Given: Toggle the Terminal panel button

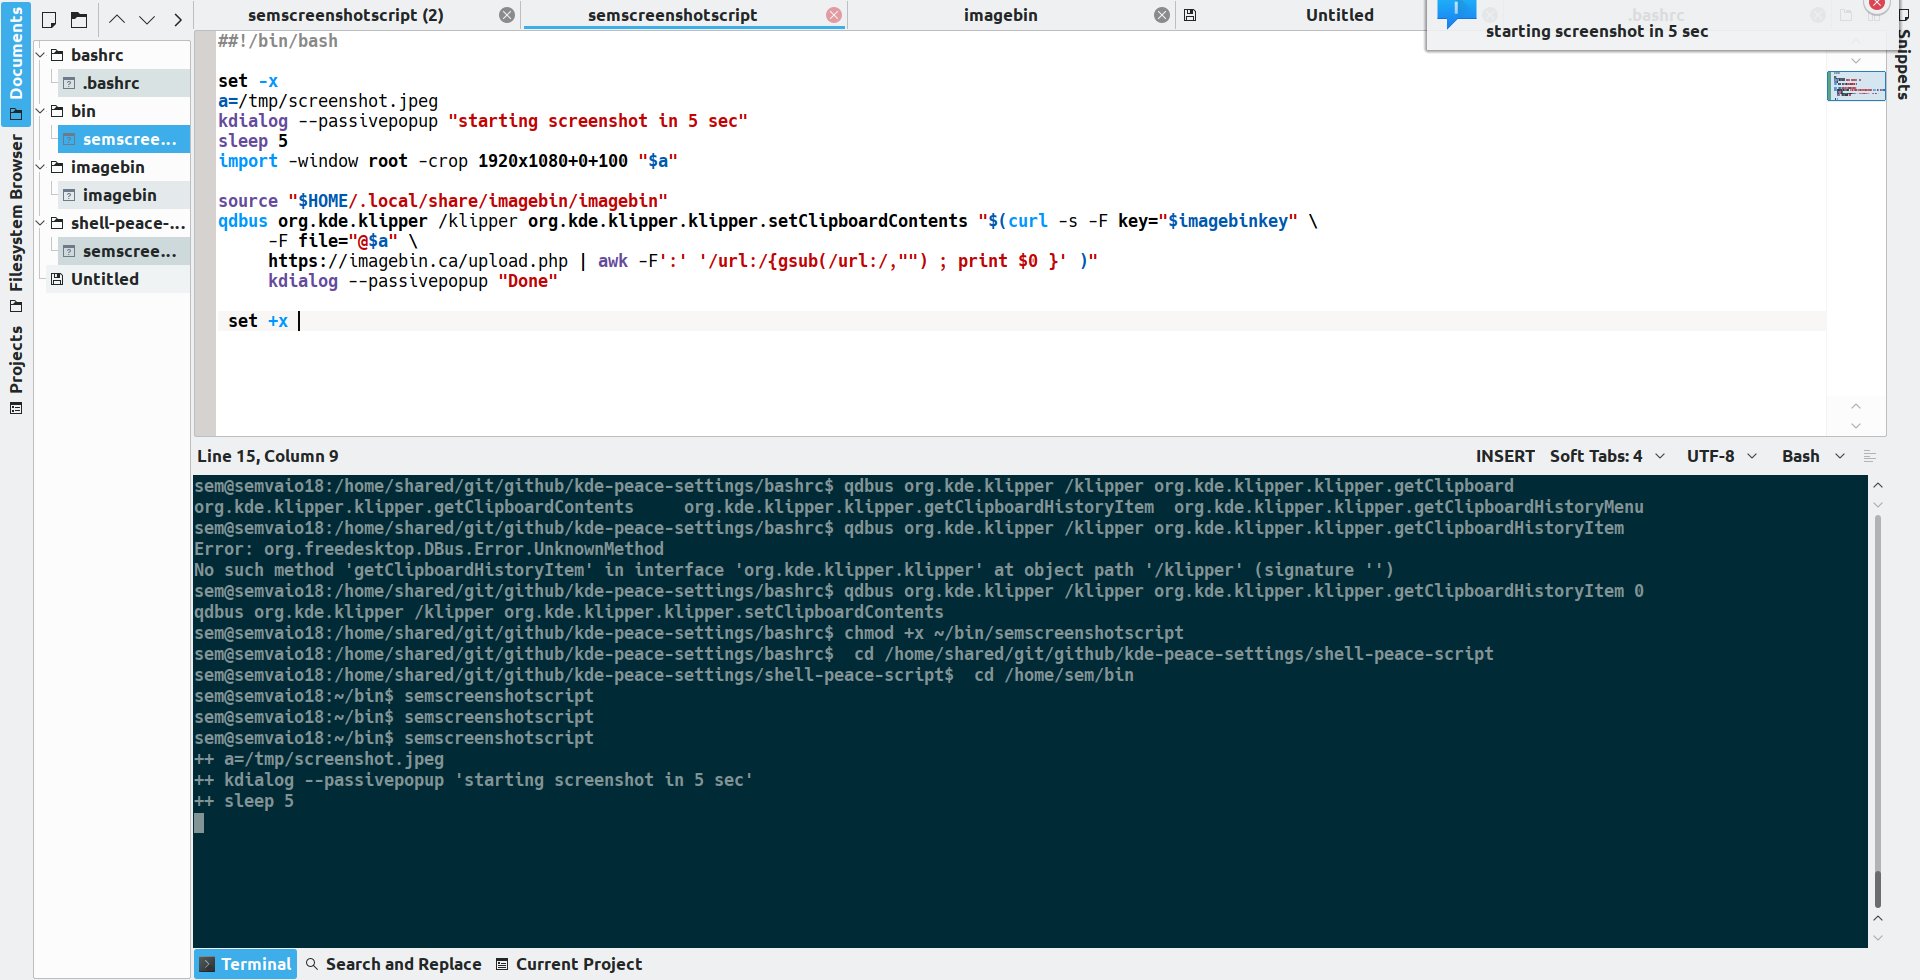Looking at the screenshot, I should point(246,964).
